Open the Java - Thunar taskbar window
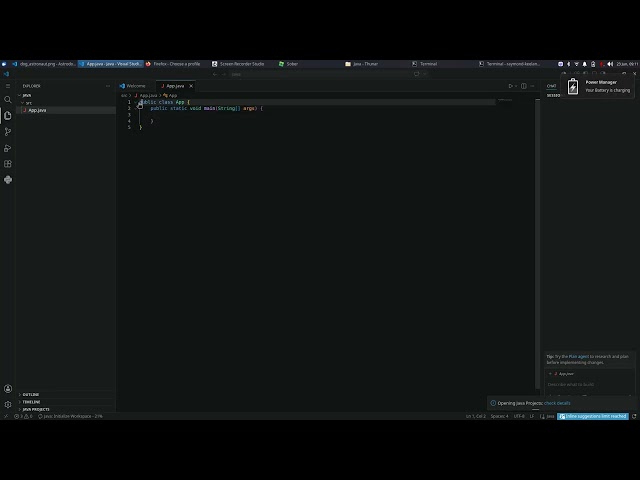Screen dimensions: 640x480 (362, 64)
